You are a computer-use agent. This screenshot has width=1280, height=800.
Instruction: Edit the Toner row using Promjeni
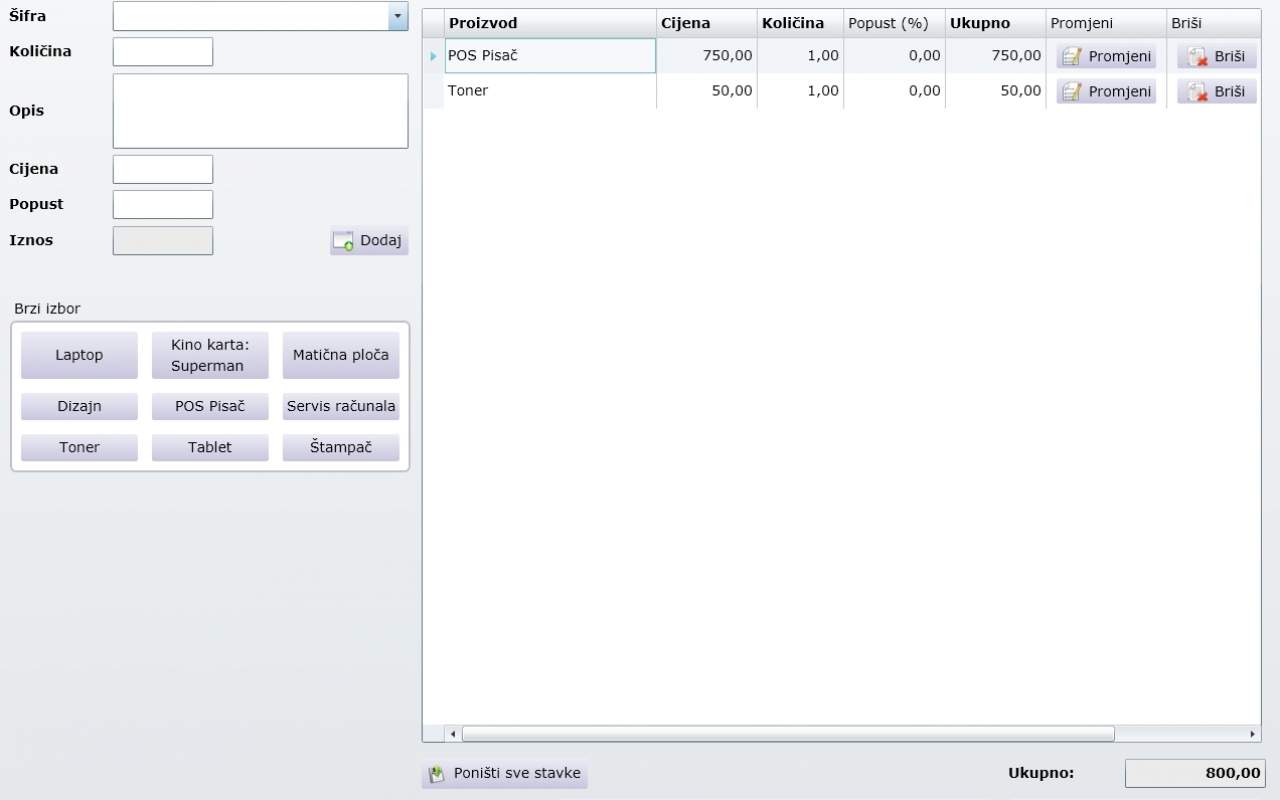tap(1106, 92)
